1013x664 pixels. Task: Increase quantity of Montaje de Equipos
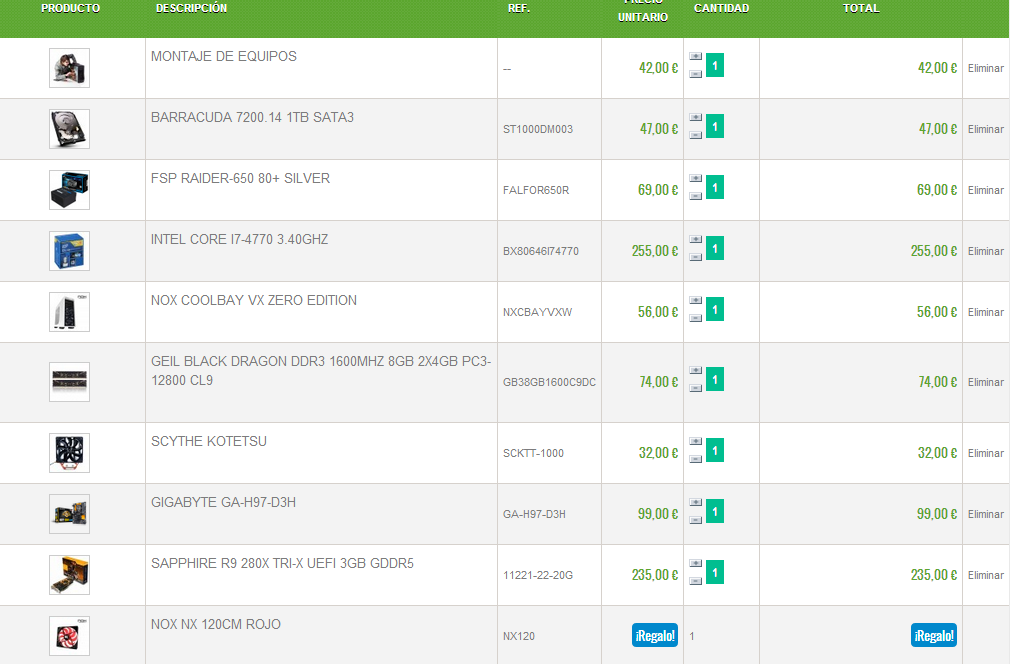(x=695, y=56)
